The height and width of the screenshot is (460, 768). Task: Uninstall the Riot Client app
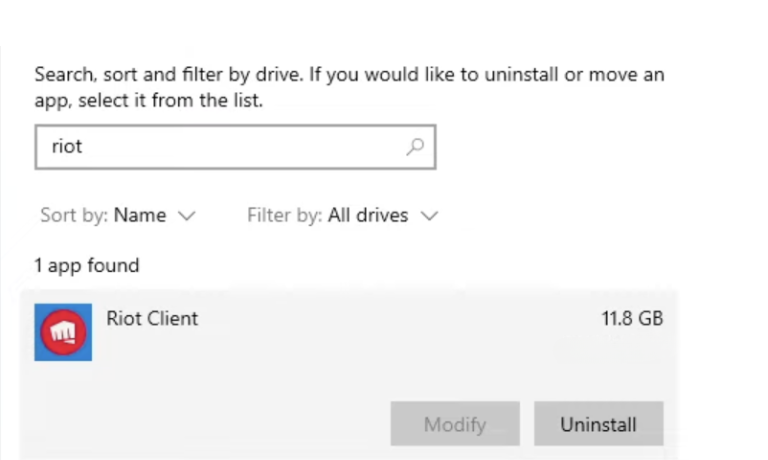coord(599,424)
